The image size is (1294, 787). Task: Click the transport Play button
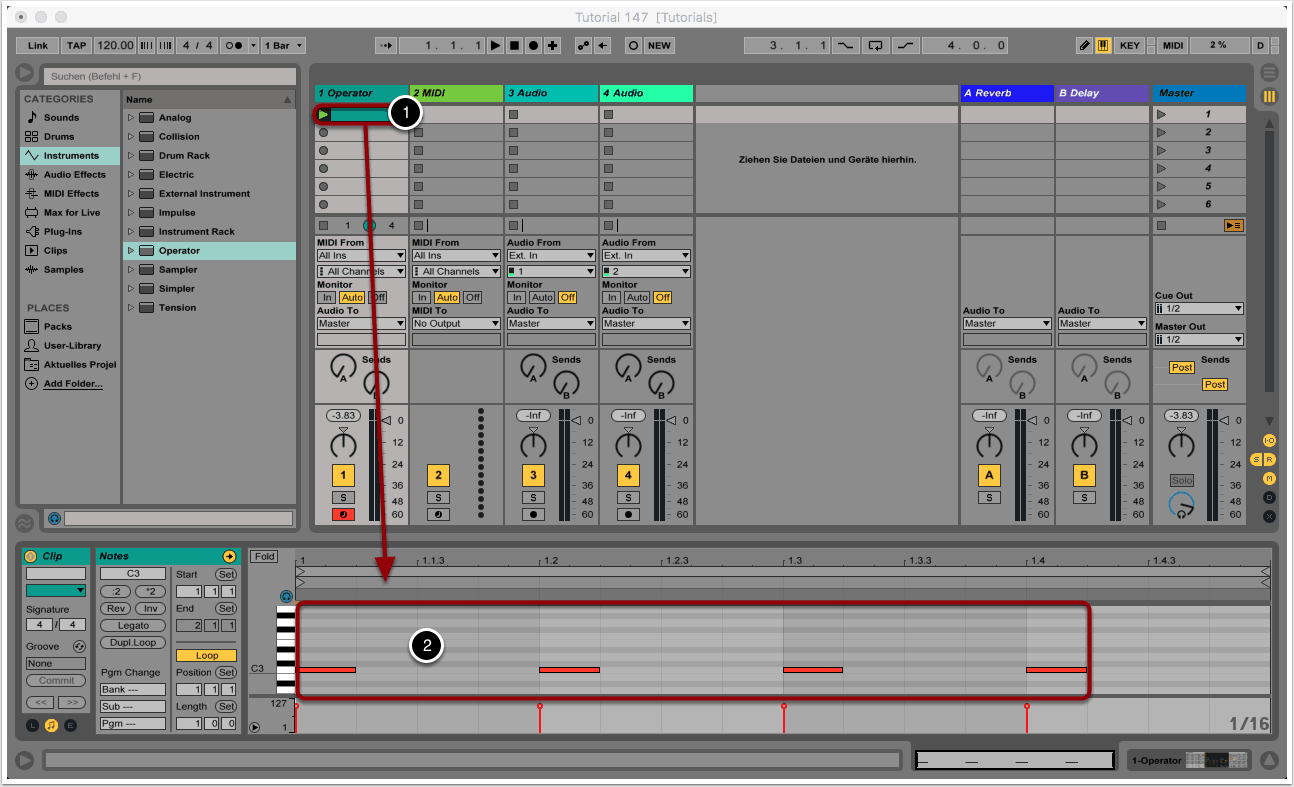click(x=495, y=46)
